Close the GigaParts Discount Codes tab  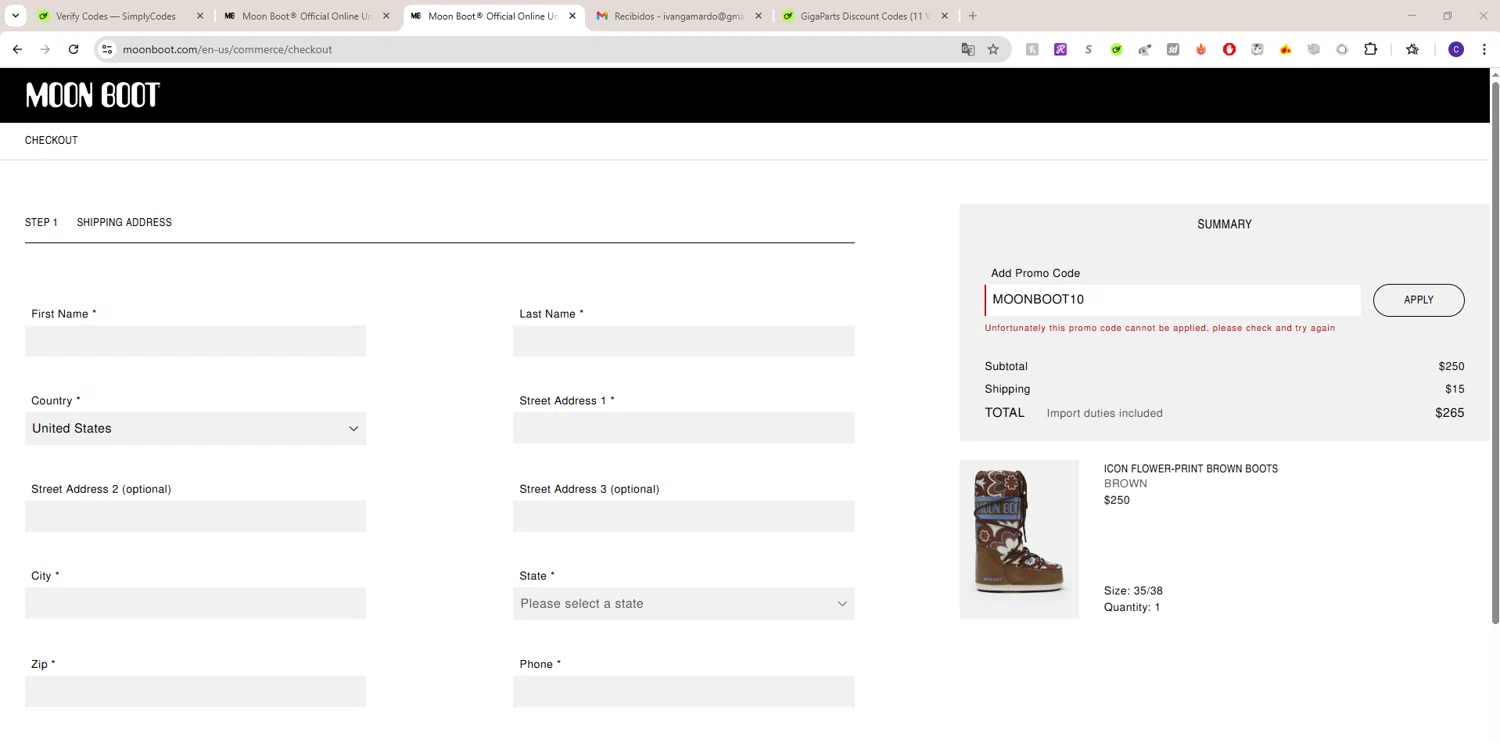pos(944,16)
